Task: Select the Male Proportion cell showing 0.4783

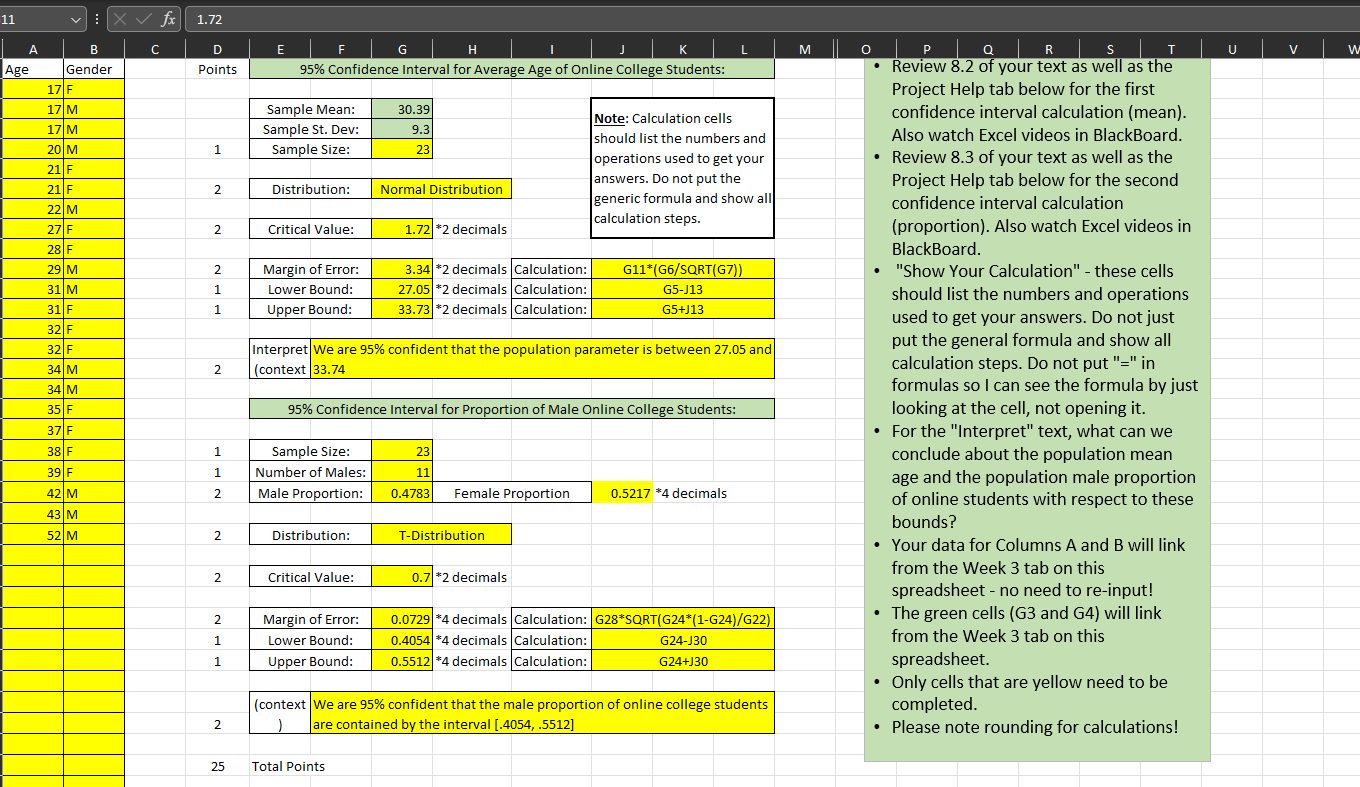Action: [402, 492]
